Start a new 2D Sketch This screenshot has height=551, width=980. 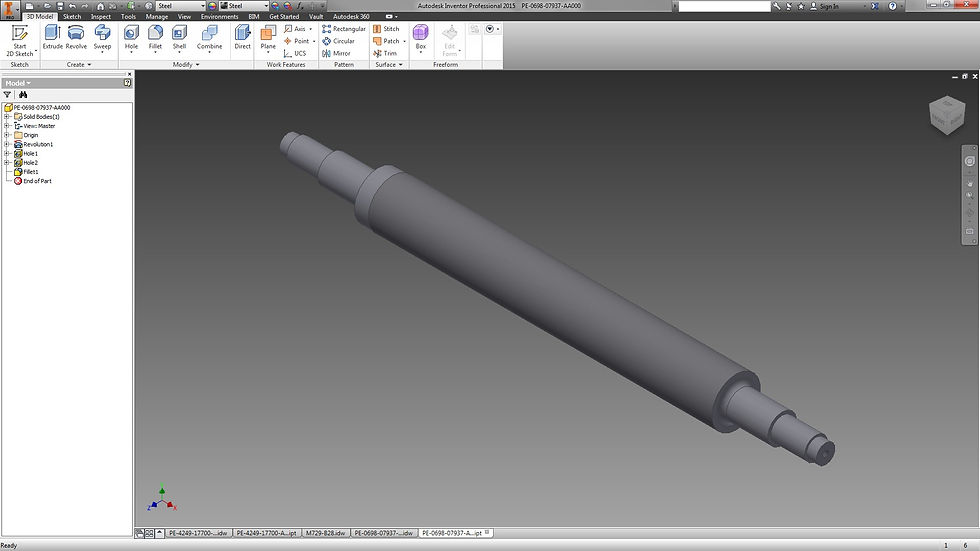coord(20,41)
